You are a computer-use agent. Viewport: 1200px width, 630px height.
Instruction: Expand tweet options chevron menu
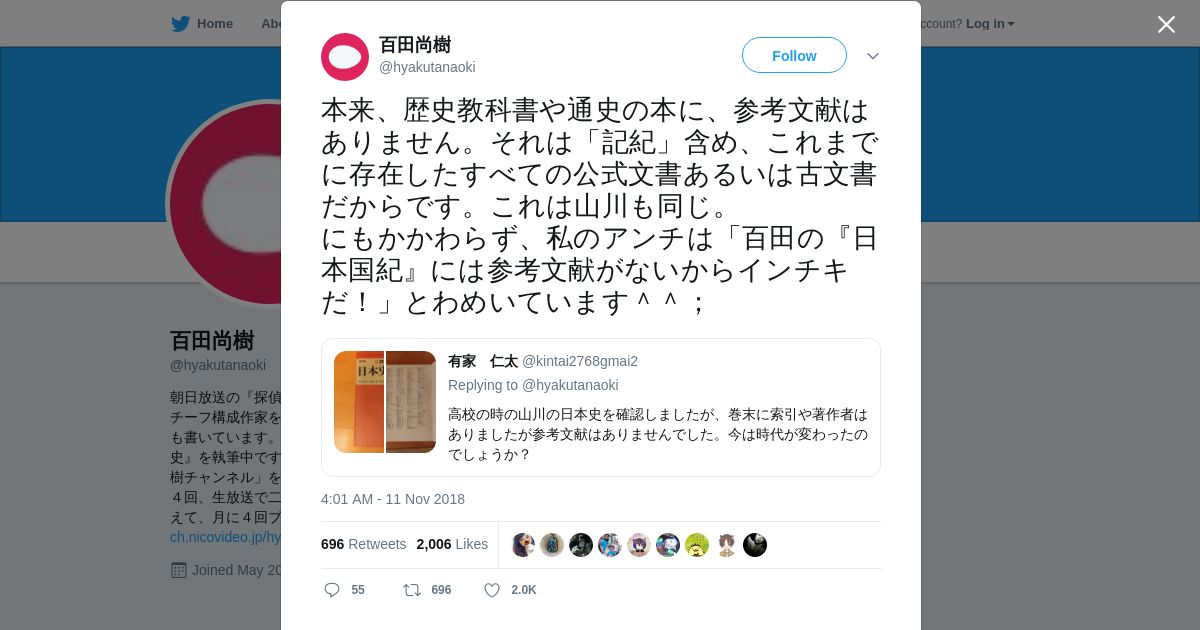pyautogui.click(x=873, y=56)
